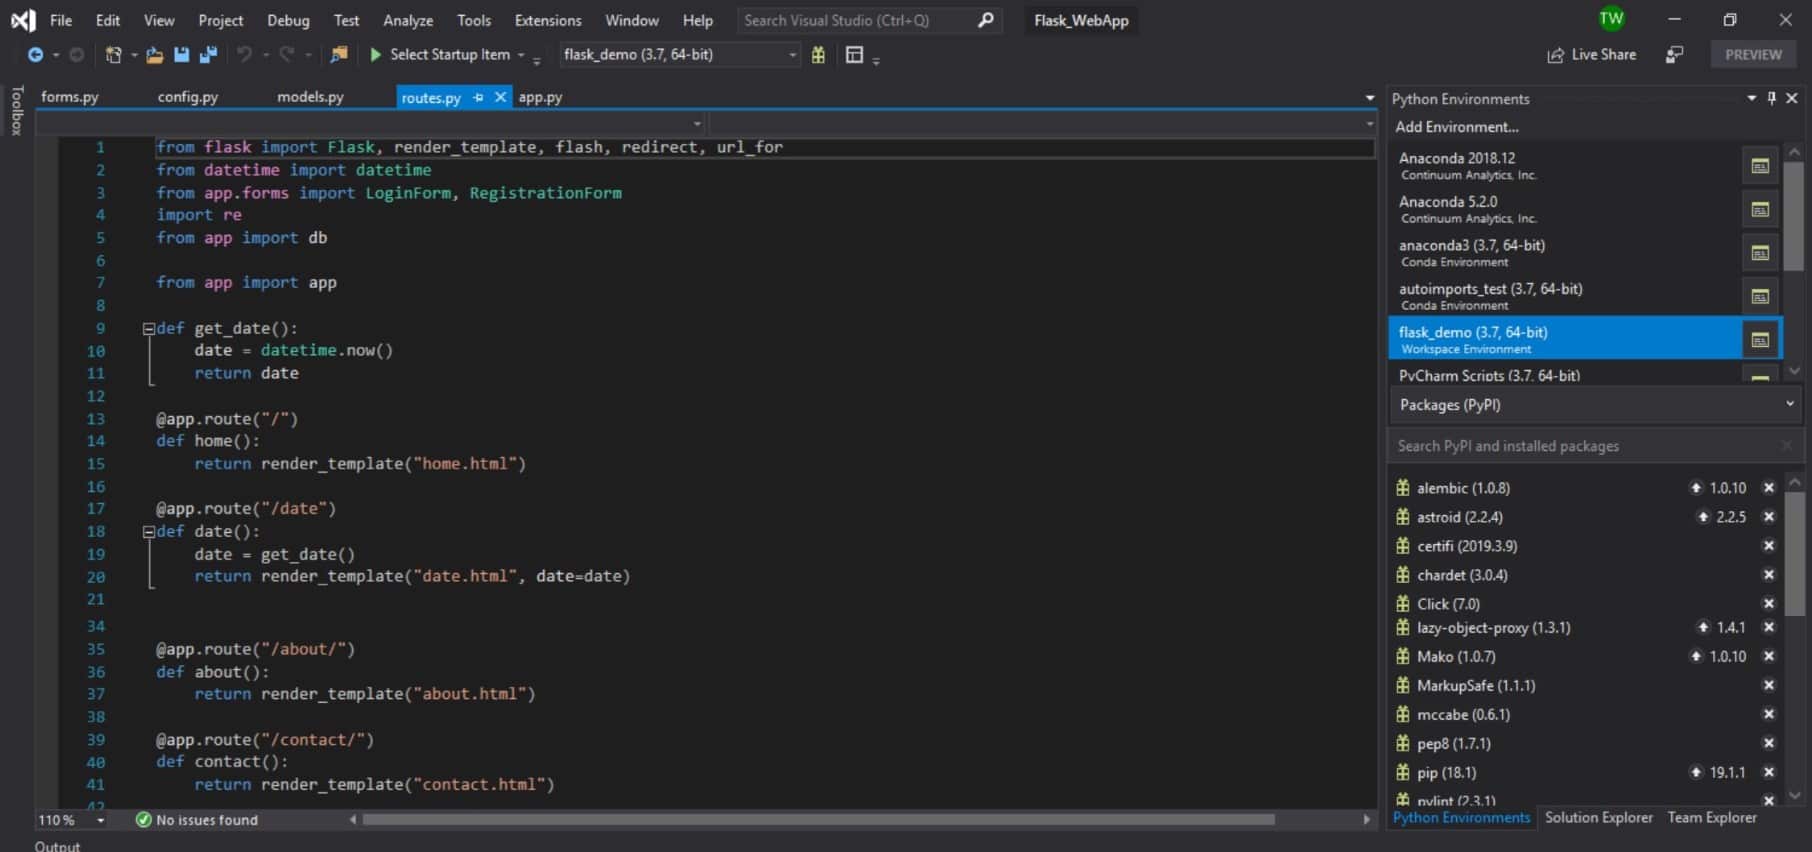Click the open file folder icon
The image size is (1812, 852).
pos(154,55)
